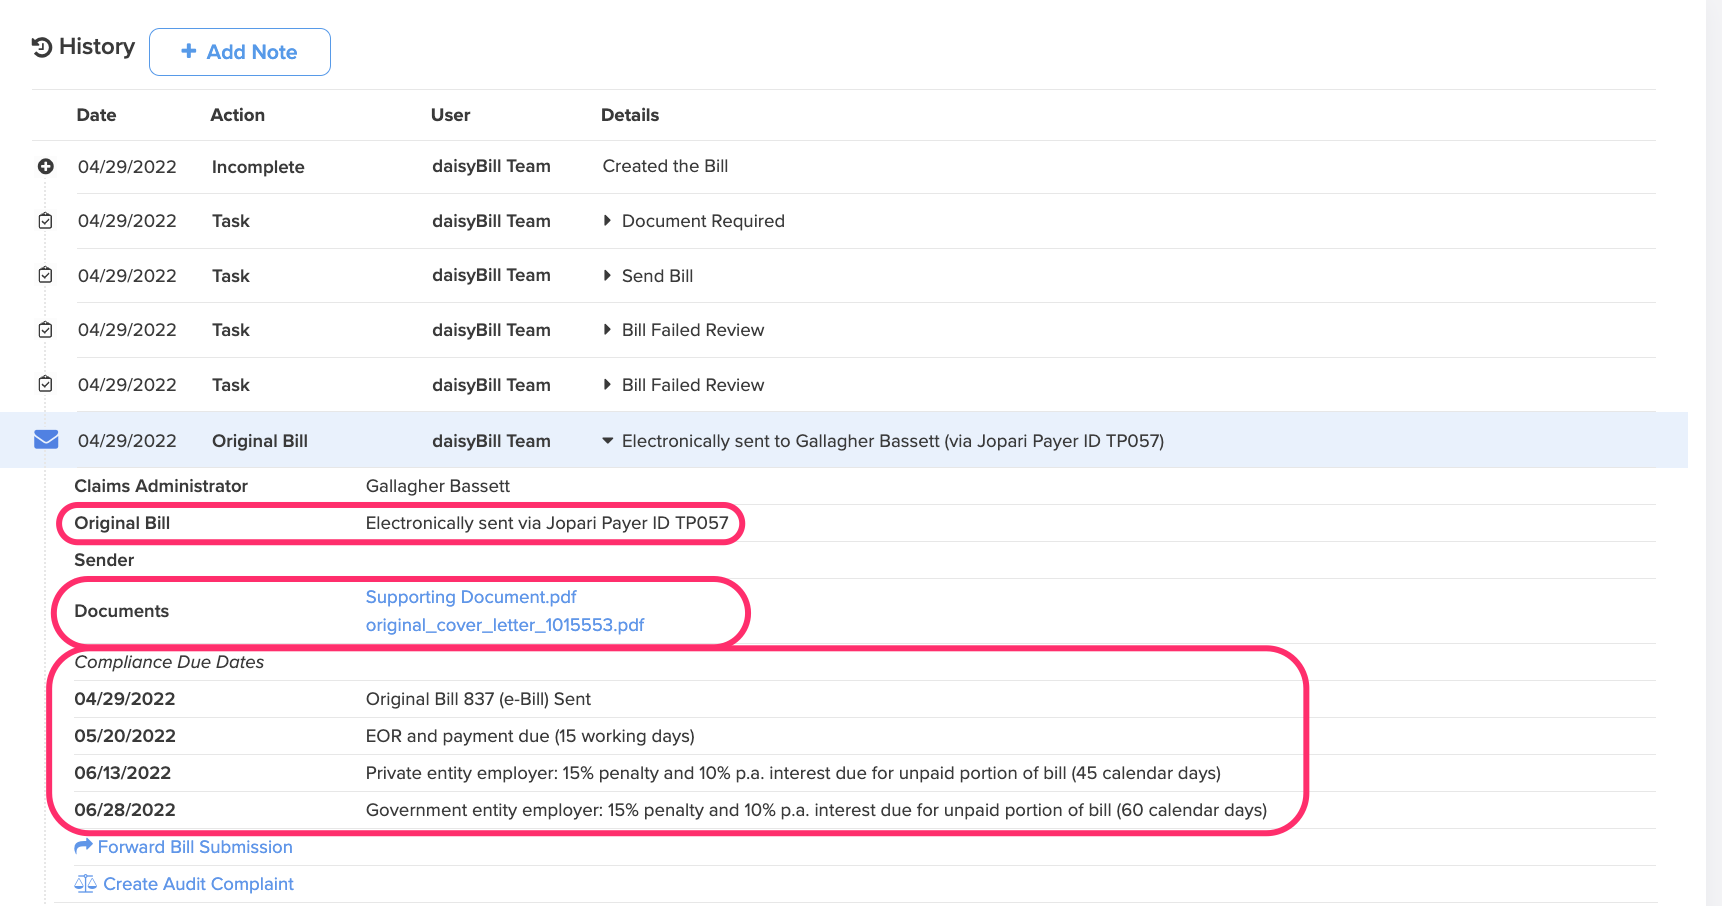Viewport: 1722px width, 906px height.
Task: Open Supporting Document.pdf link
Action: (x=471, y=597)
